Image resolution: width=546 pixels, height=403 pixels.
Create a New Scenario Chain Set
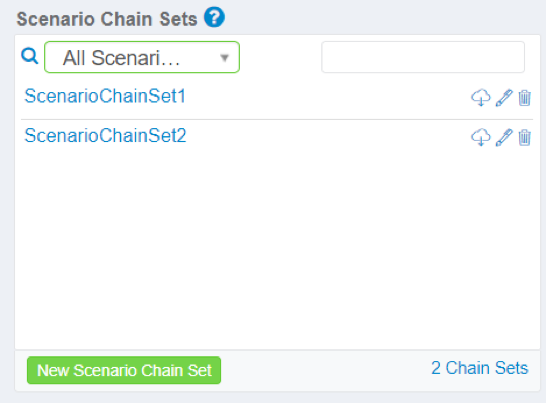pyautogui.click(x=124, y=370)
